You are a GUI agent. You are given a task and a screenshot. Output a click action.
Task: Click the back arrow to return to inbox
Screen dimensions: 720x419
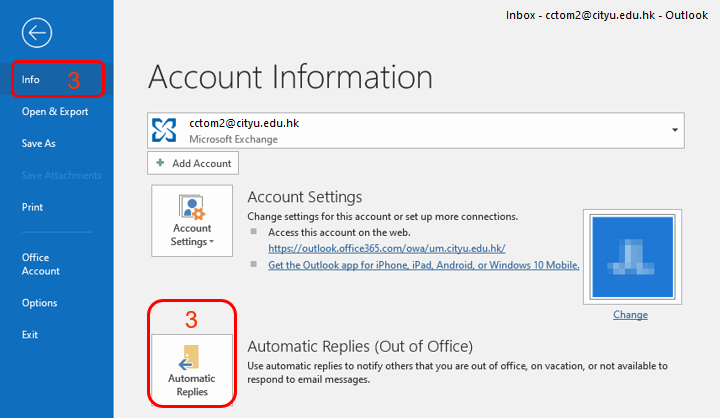click(37, 33)
